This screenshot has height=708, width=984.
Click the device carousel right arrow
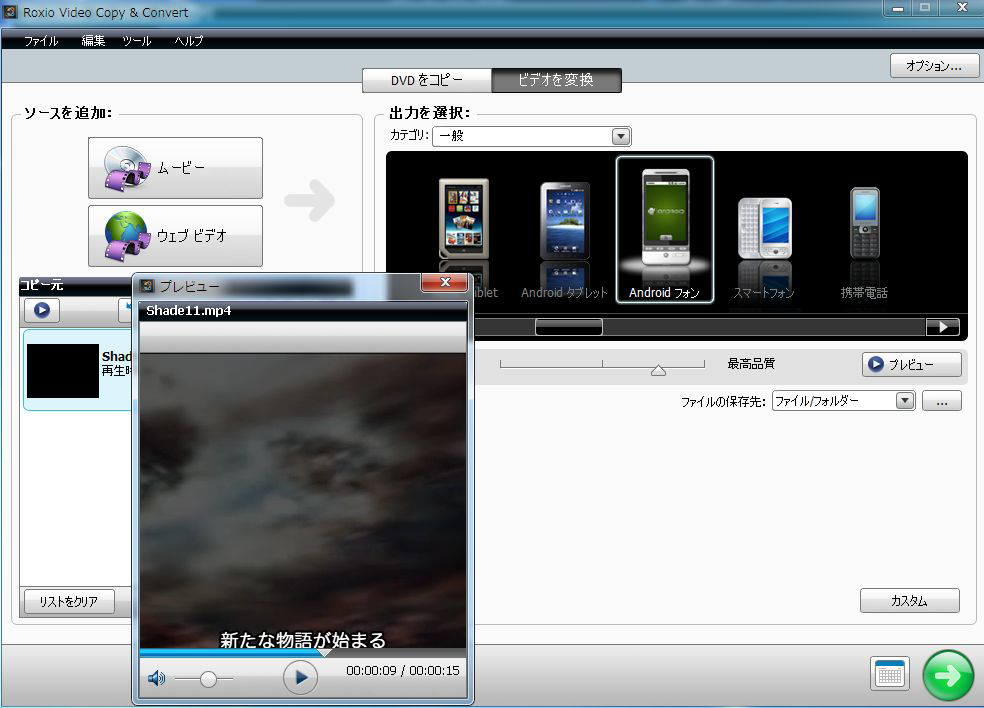(x=943, y=327)
